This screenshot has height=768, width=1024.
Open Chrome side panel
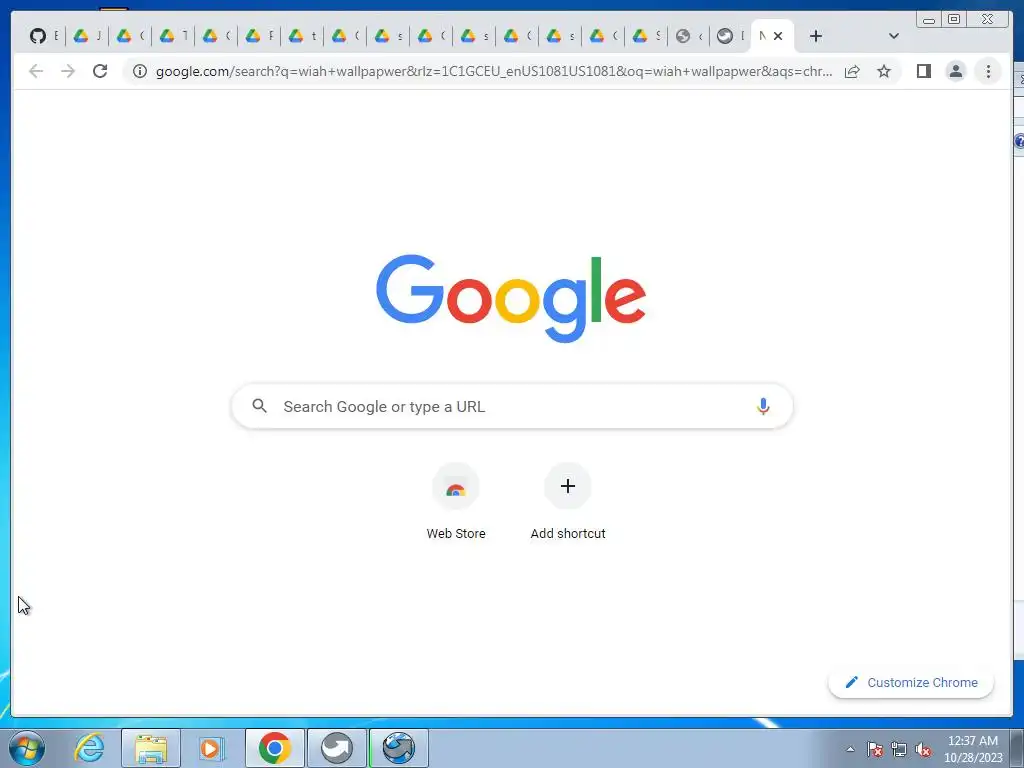[923, 71]
